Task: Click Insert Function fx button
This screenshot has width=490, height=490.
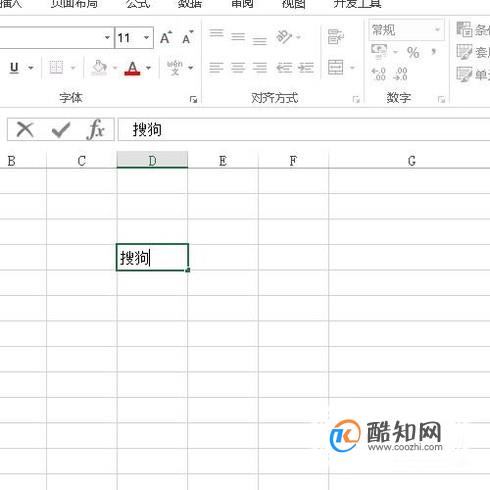Action: point(96,129)
